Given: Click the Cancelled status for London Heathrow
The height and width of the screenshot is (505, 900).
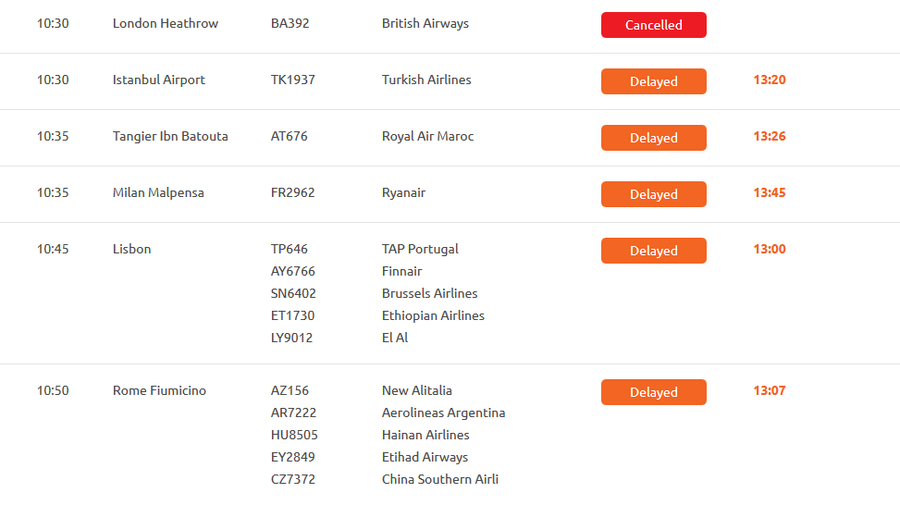Looking at the screenshot, I should tap(653, 25).
